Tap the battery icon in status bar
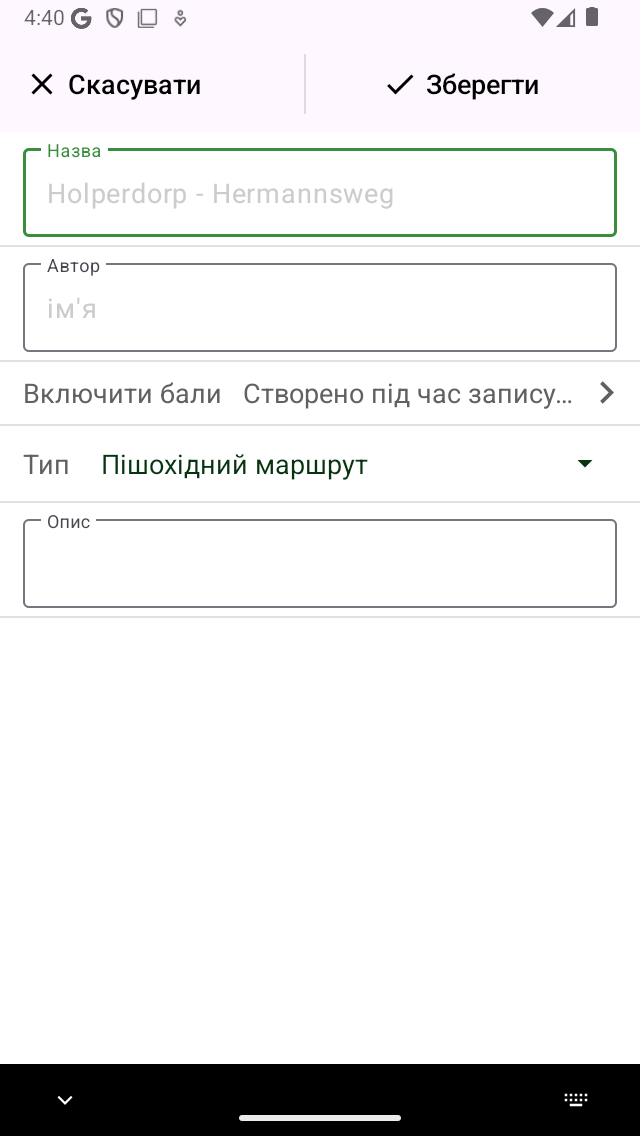This screenshot has height=1136, width=640. (x=592, y=17)
